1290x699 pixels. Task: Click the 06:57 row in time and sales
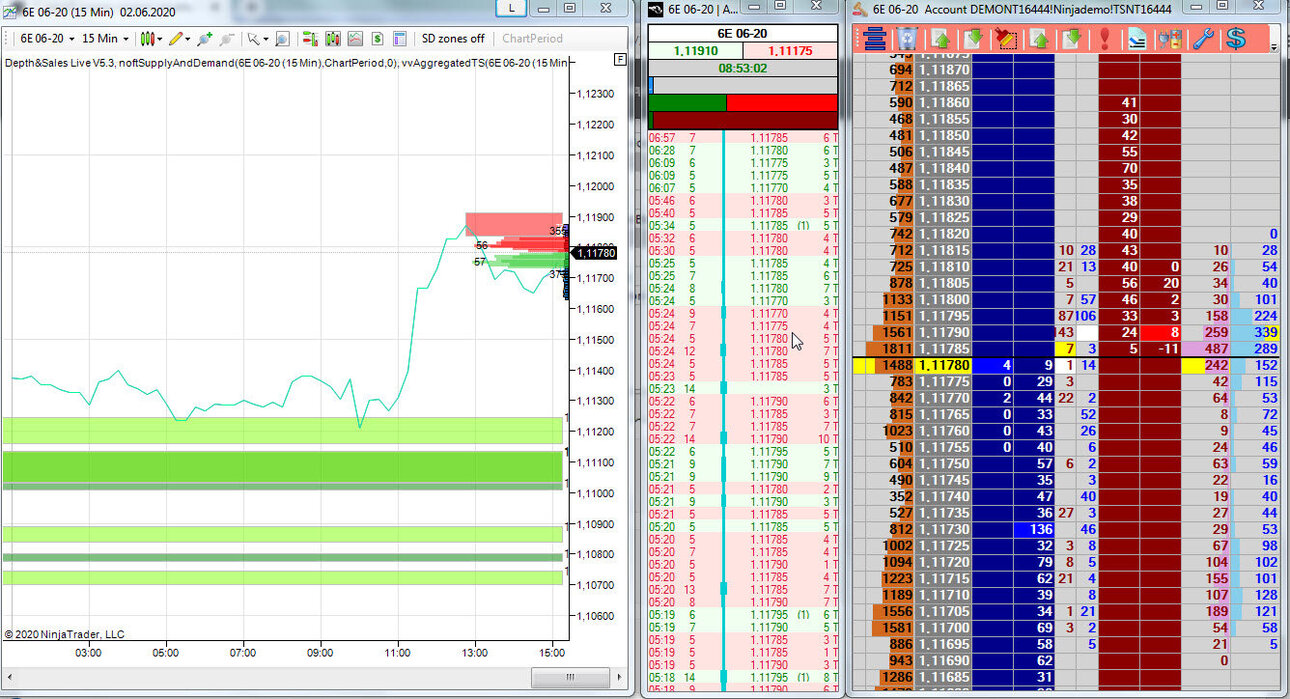[743, 137]
